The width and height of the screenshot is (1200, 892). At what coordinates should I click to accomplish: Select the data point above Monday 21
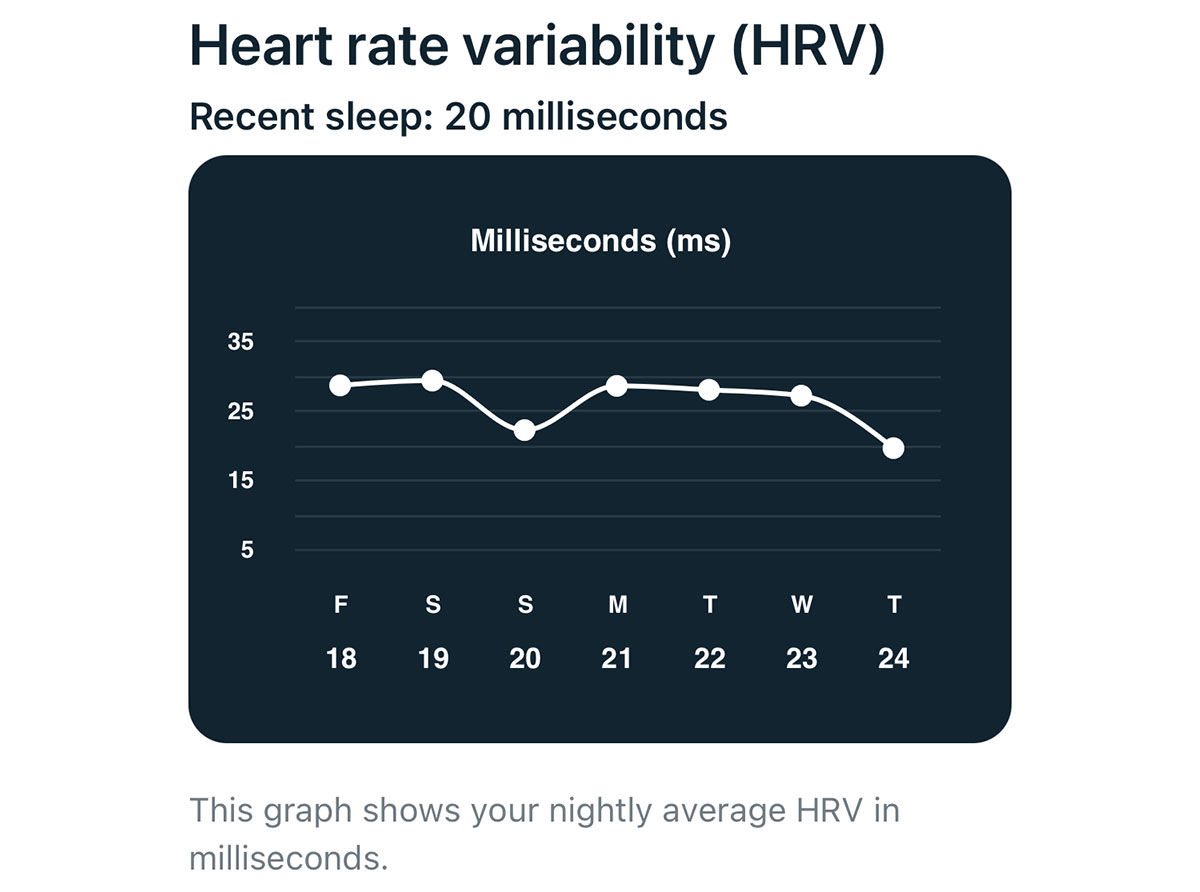pos(617,385)
